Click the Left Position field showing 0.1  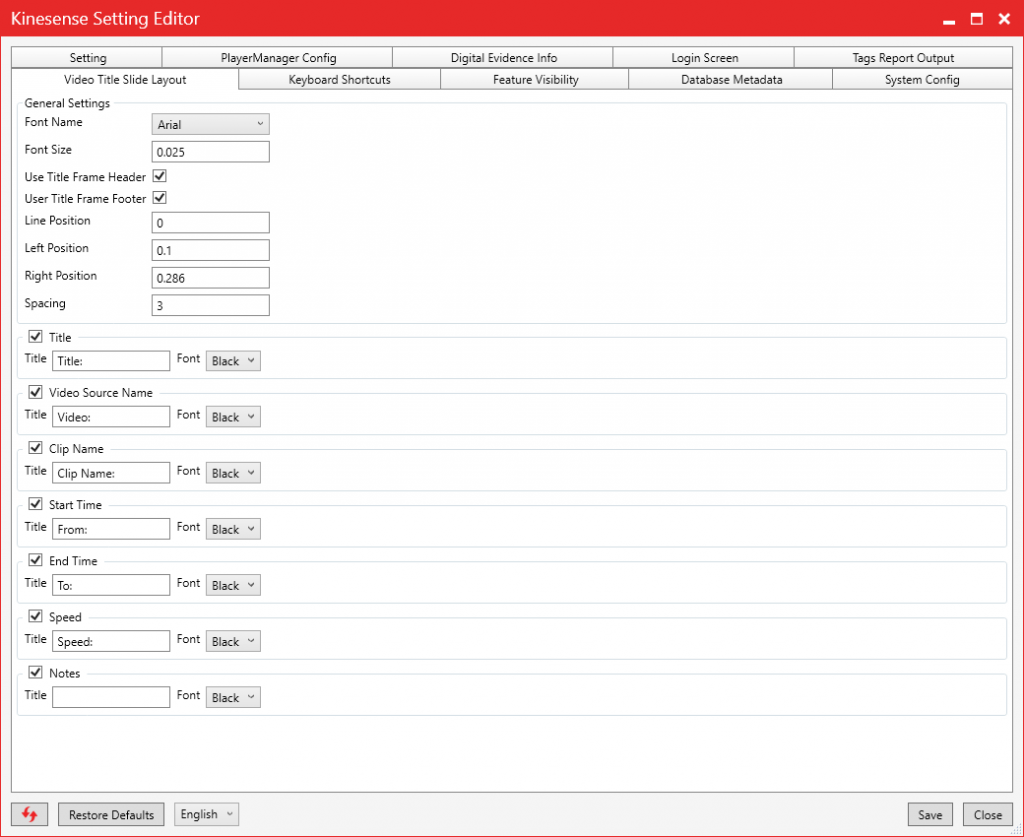click(210, 250)
